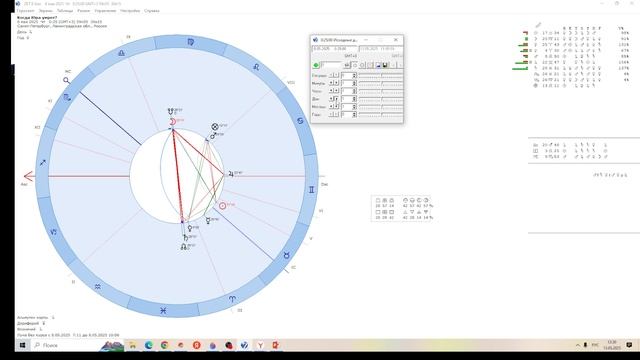Select the Saturn glyph in the chart
Image resolution: width=640 pixels, height=360 pixels.
click(186, 237)
